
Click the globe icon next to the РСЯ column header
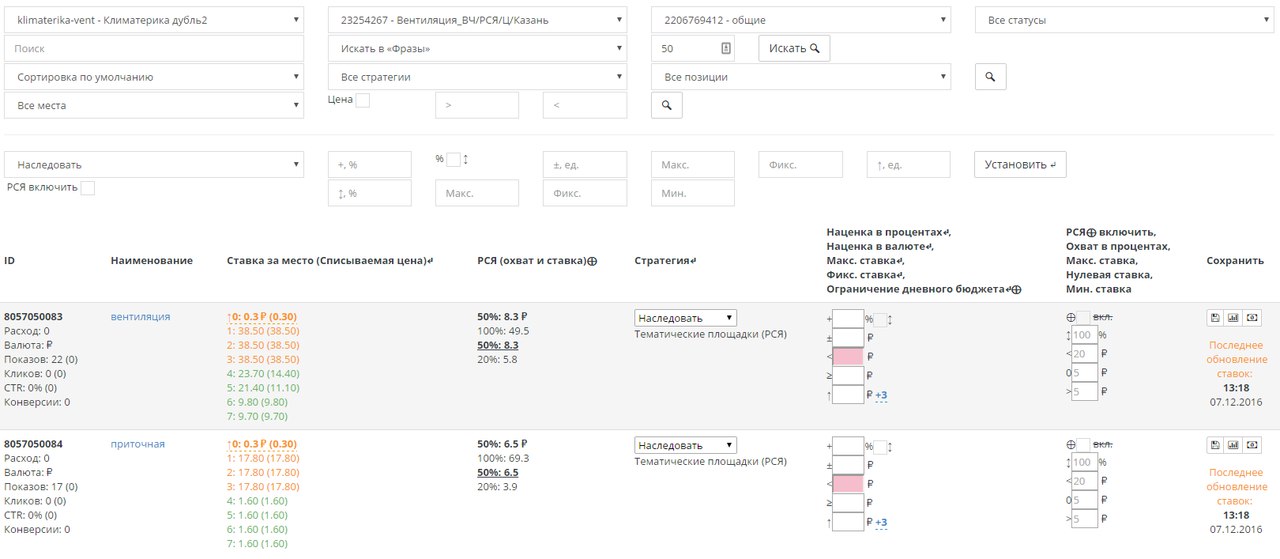[x=592, y=261]
